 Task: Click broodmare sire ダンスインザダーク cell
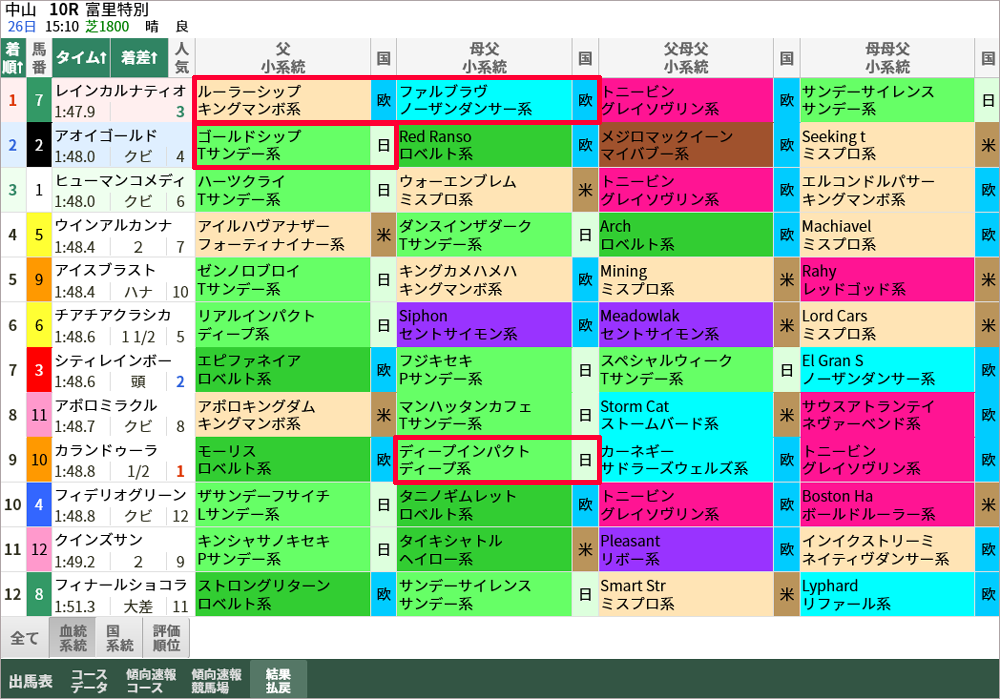click(484, 235)
